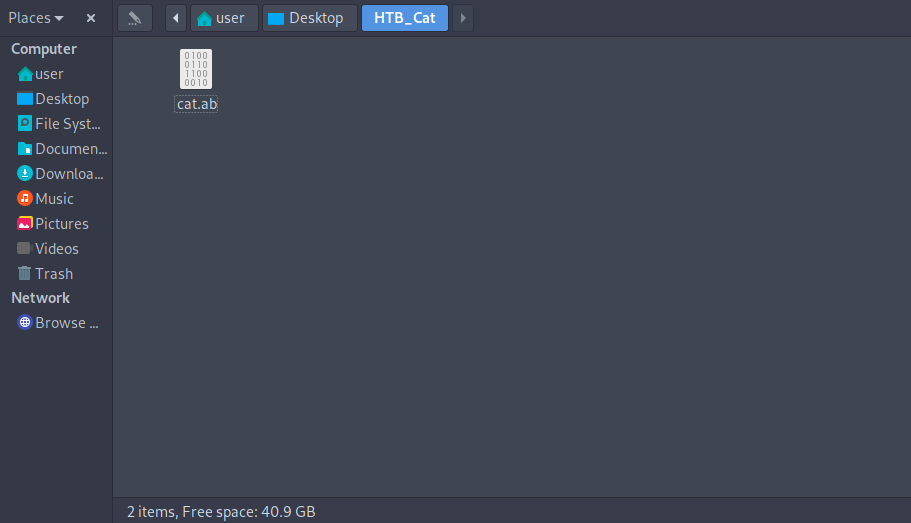
Task: Open the Places dropdown menu
Action: [x=35, y=18]
